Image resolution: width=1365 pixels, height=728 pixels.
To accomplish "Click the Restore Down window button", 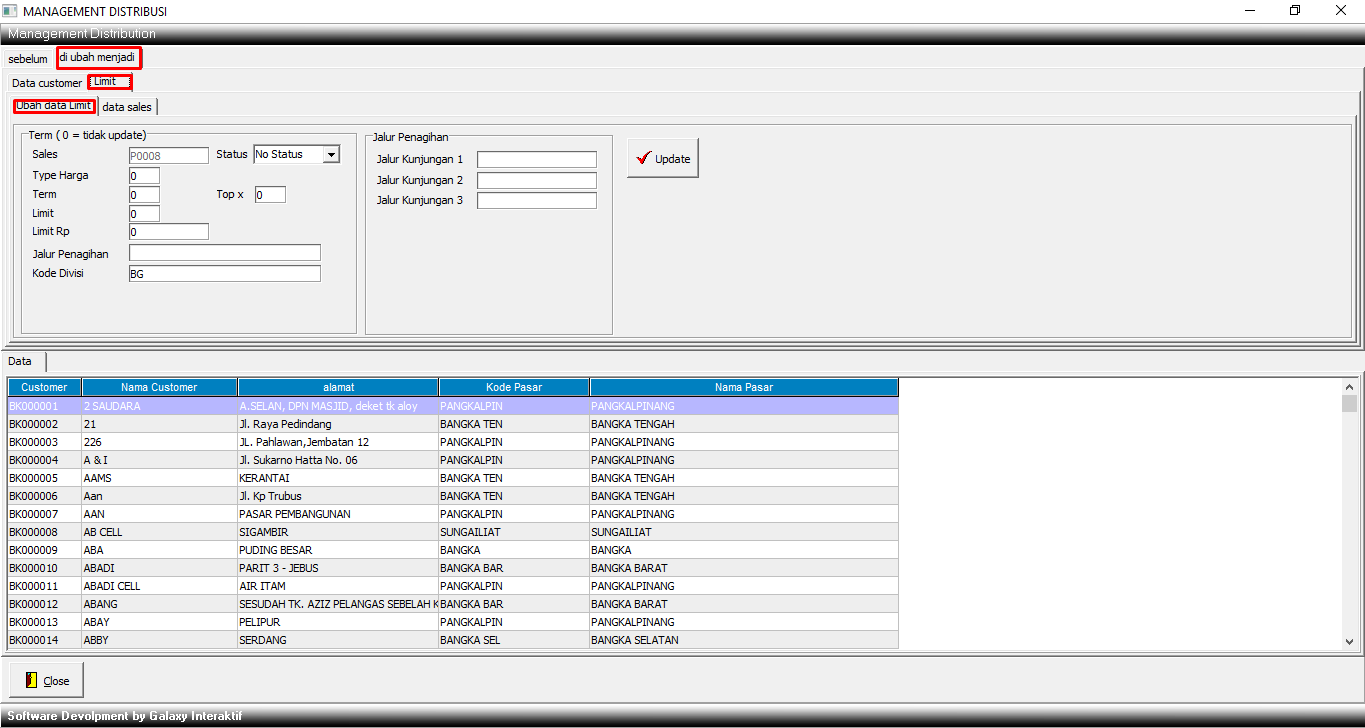I will [1295, 11].
